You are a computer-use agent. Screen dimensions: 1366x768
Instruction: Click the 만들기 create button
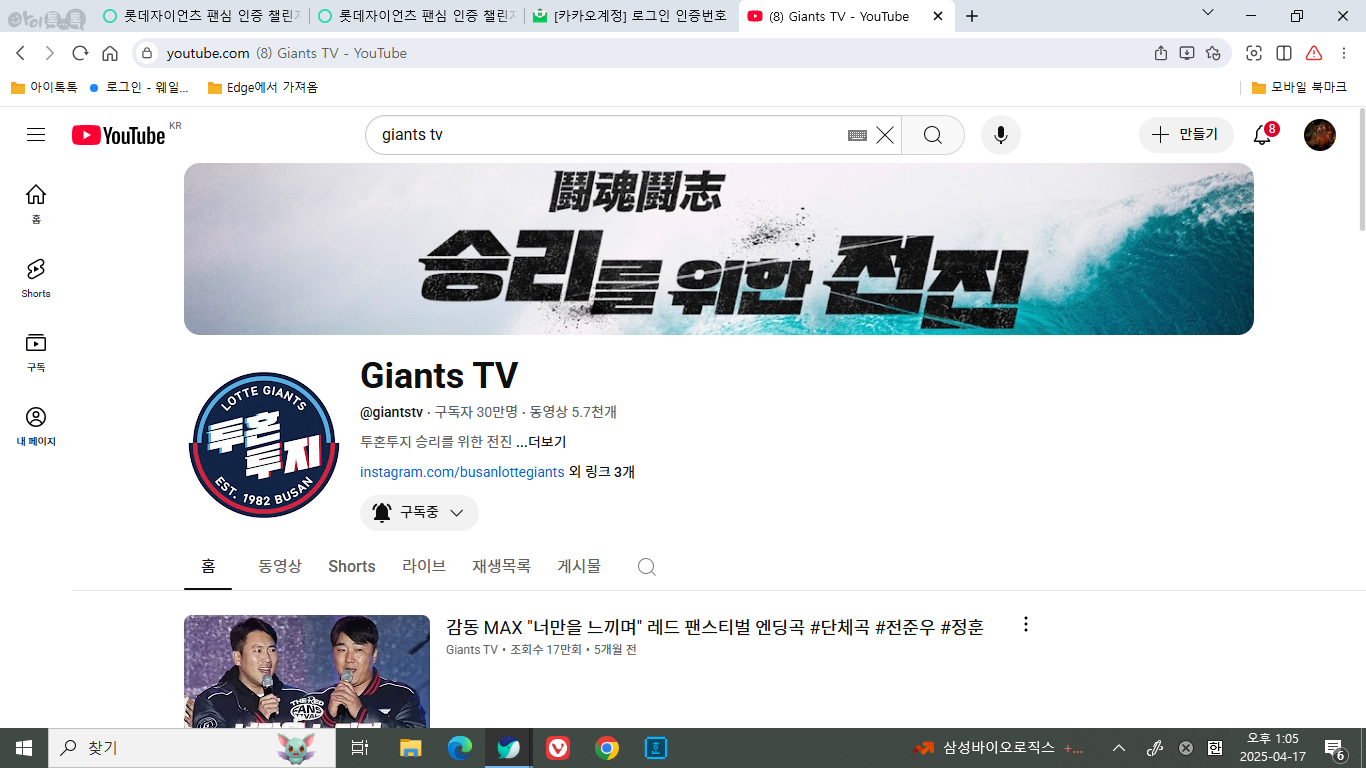[1186, 135]
